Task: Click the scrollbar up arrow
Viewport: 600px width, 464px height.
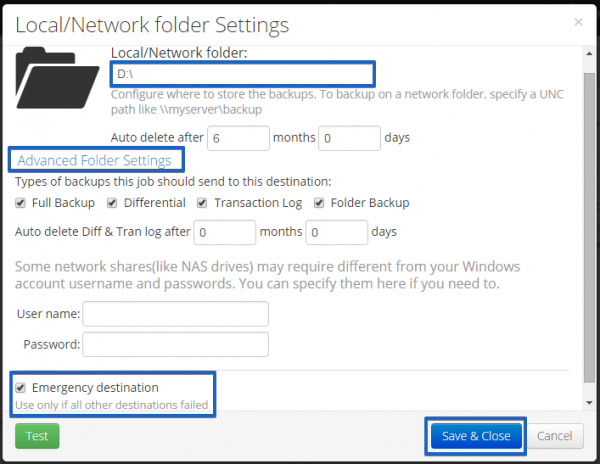Action: click(589, 54)
